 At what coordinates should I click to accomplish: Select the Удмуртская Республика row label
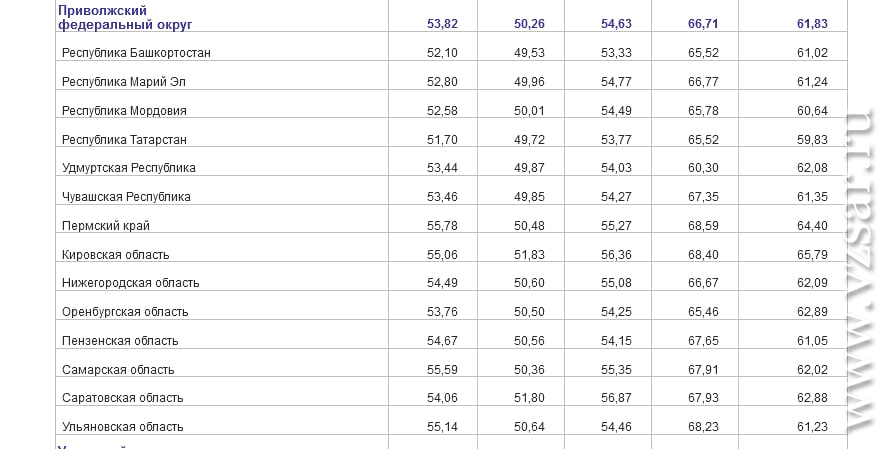(x=129, y=168)
